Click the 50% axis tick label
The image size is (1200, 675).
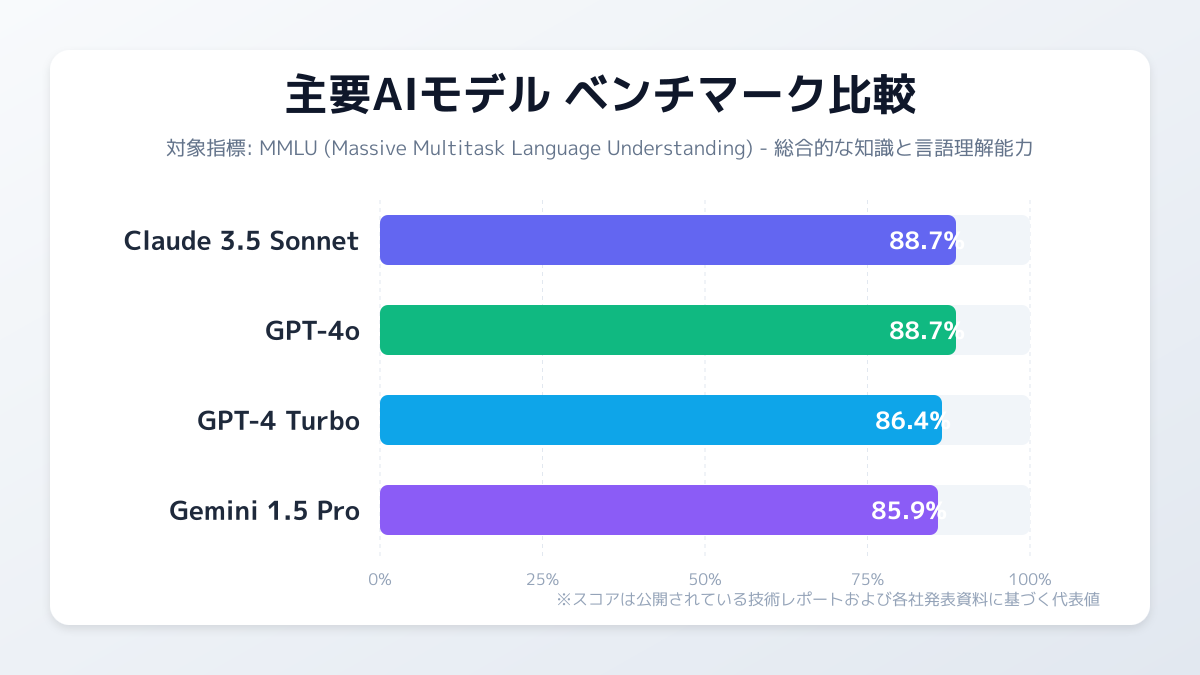pos(705,579)
